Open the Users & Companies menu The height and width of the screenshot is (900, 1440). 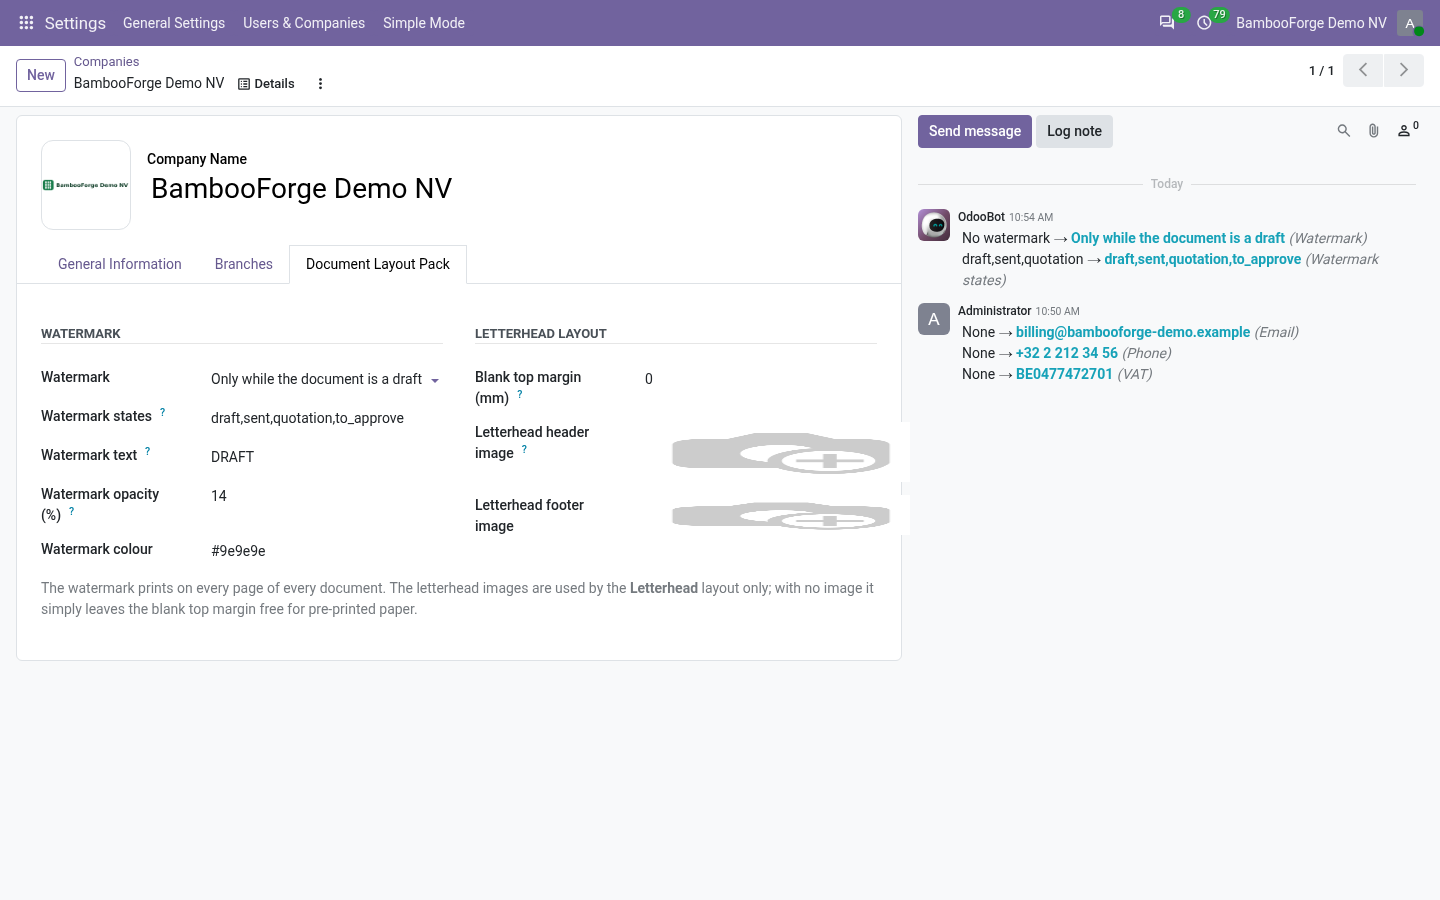304,23
